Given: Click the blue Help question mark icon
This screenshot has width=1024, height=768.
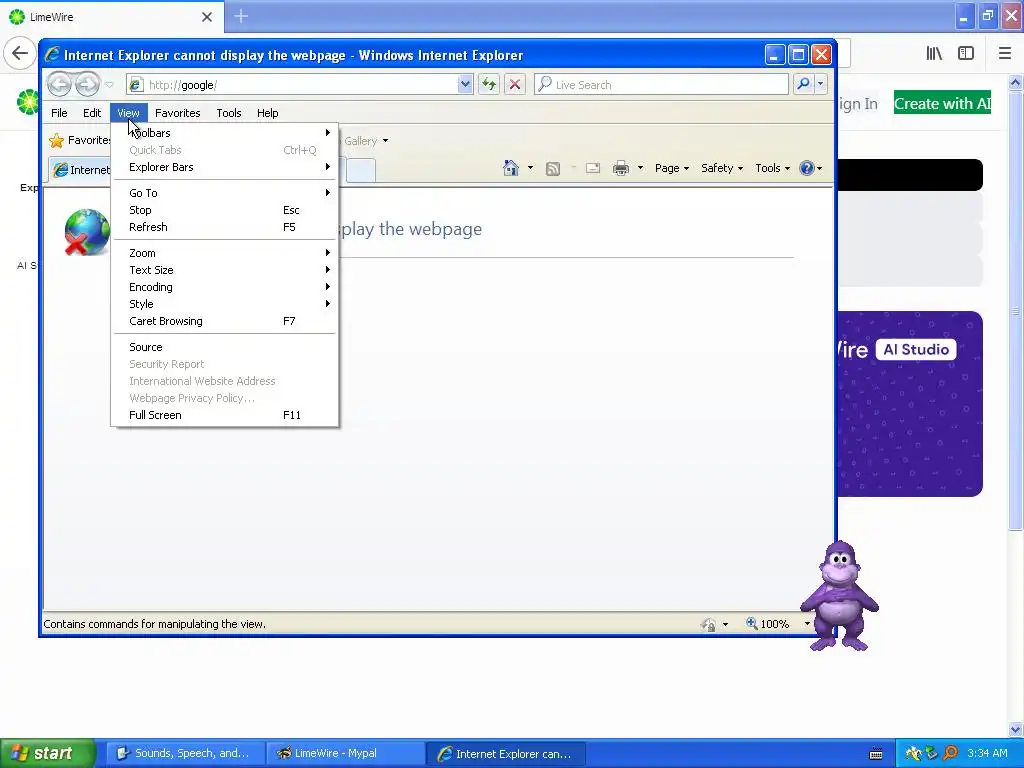Looking at the screenshot, I should coord(807,168).
